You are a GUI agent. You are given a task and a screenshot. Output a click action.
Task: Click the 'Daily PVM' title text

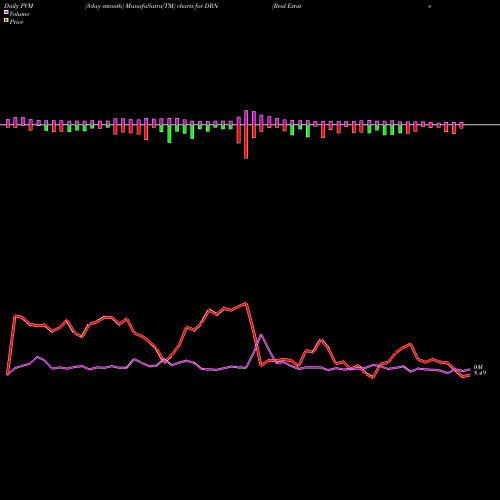pos(18,6)
